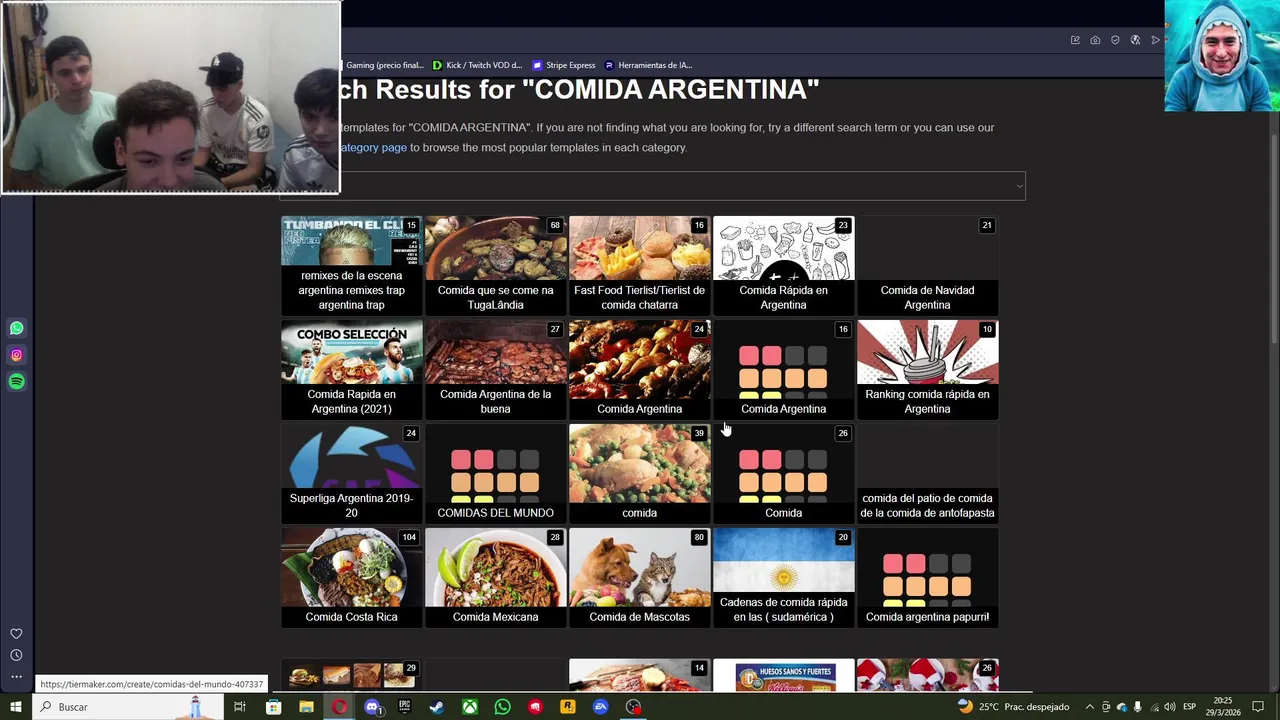The width and height of the screenshot is (1280, 720).
Task: Open Task View on the taskbar
Action: click(240, 707)
